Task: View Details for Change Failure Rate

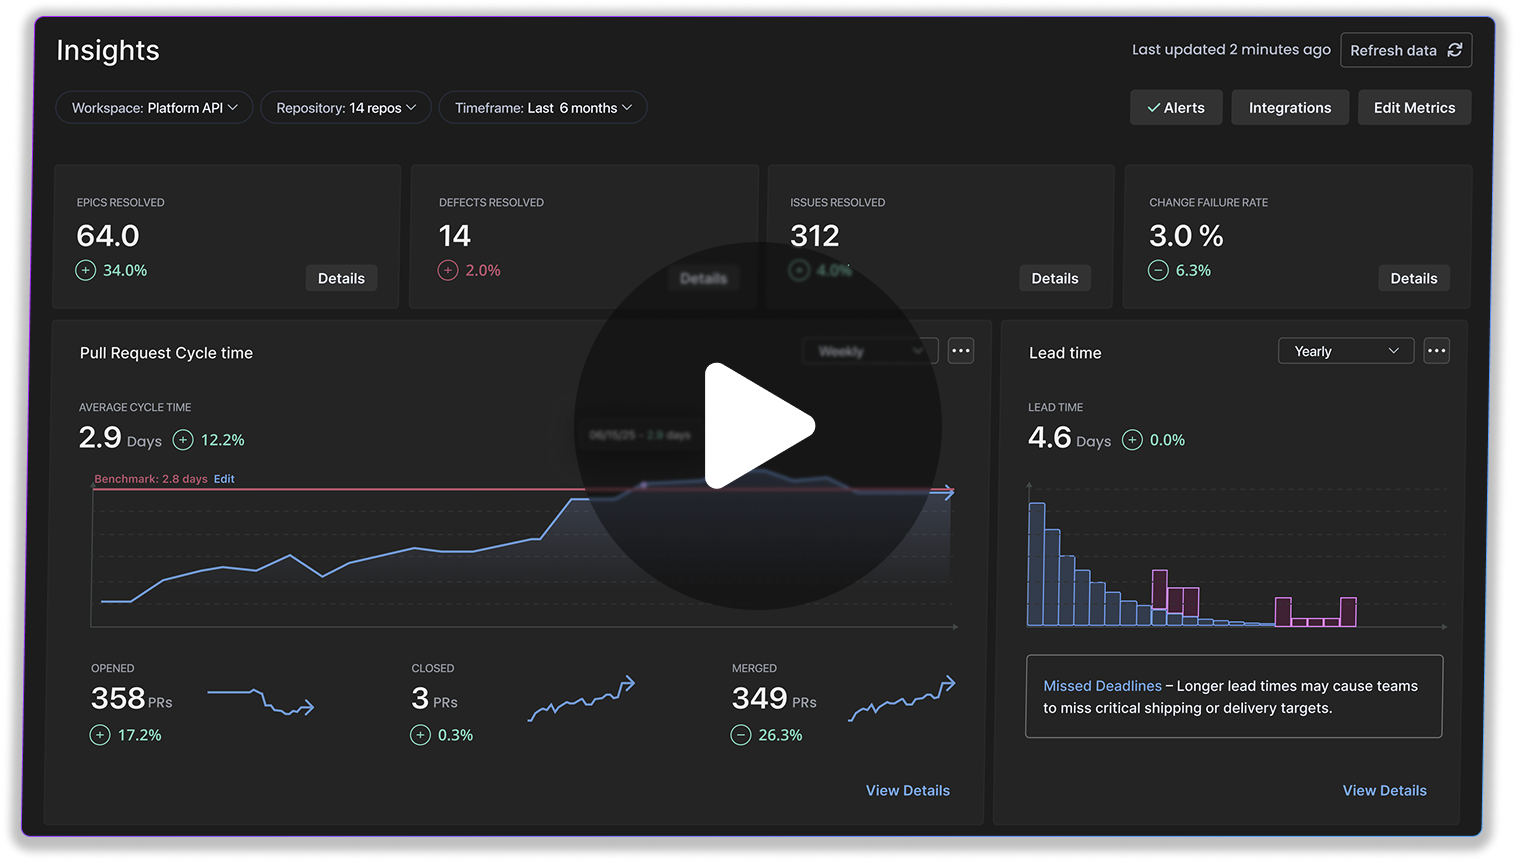Action: 1413,279
